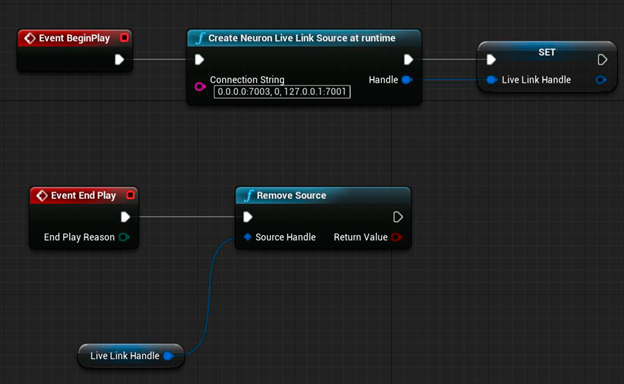
Task: Edit the Connection String value field
Action: pos(282,92)
